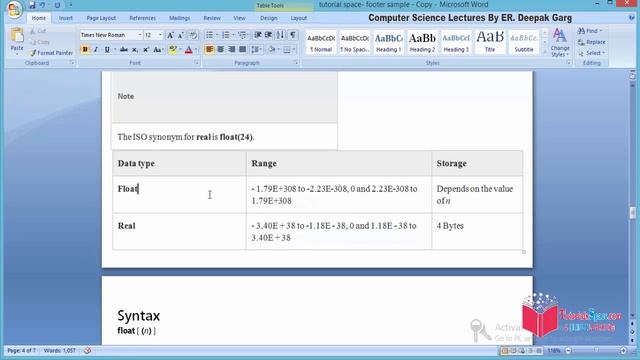Viewport: 640px width, 360px height.
Task: Switch to the Page Layout tab
Action: (x=101, y=18)
